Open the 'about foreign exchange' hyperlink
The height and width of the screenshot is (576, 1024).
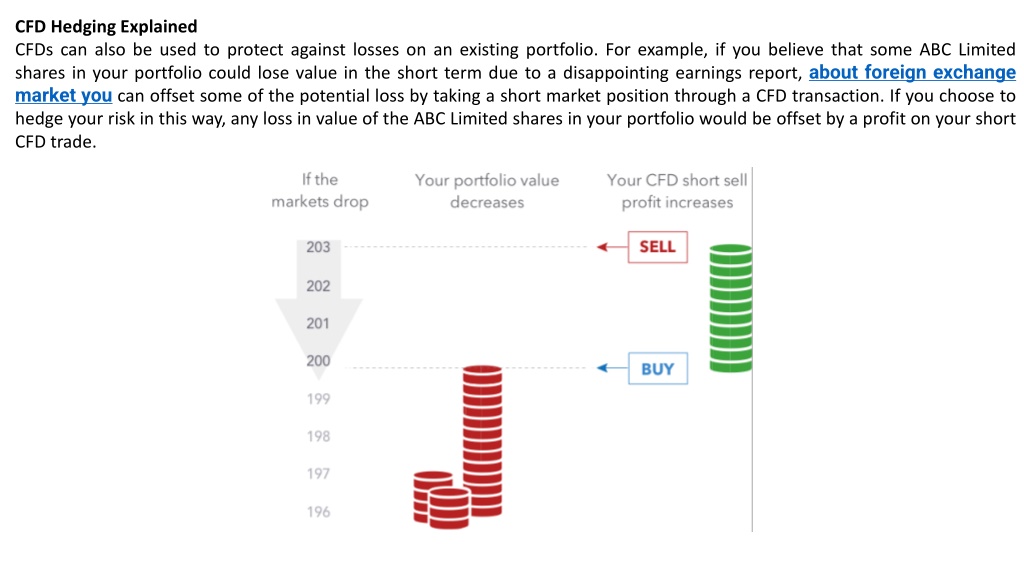coord(912,72)
